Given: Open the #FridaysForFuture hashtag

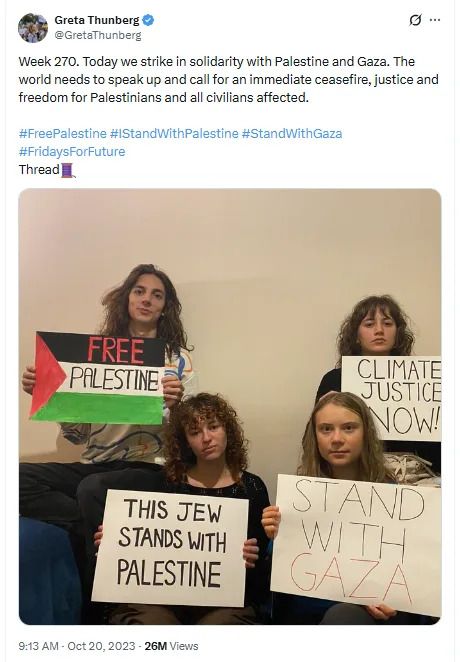Looking at the screenshot, I should point(72,152).
